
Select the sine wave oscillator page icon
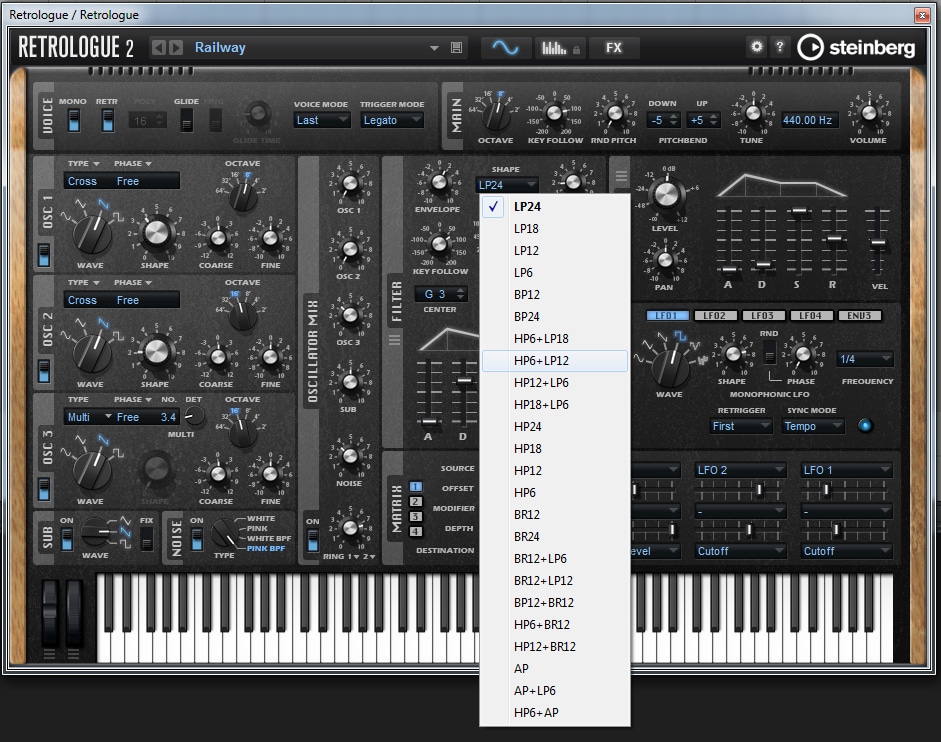click(505, 46)
